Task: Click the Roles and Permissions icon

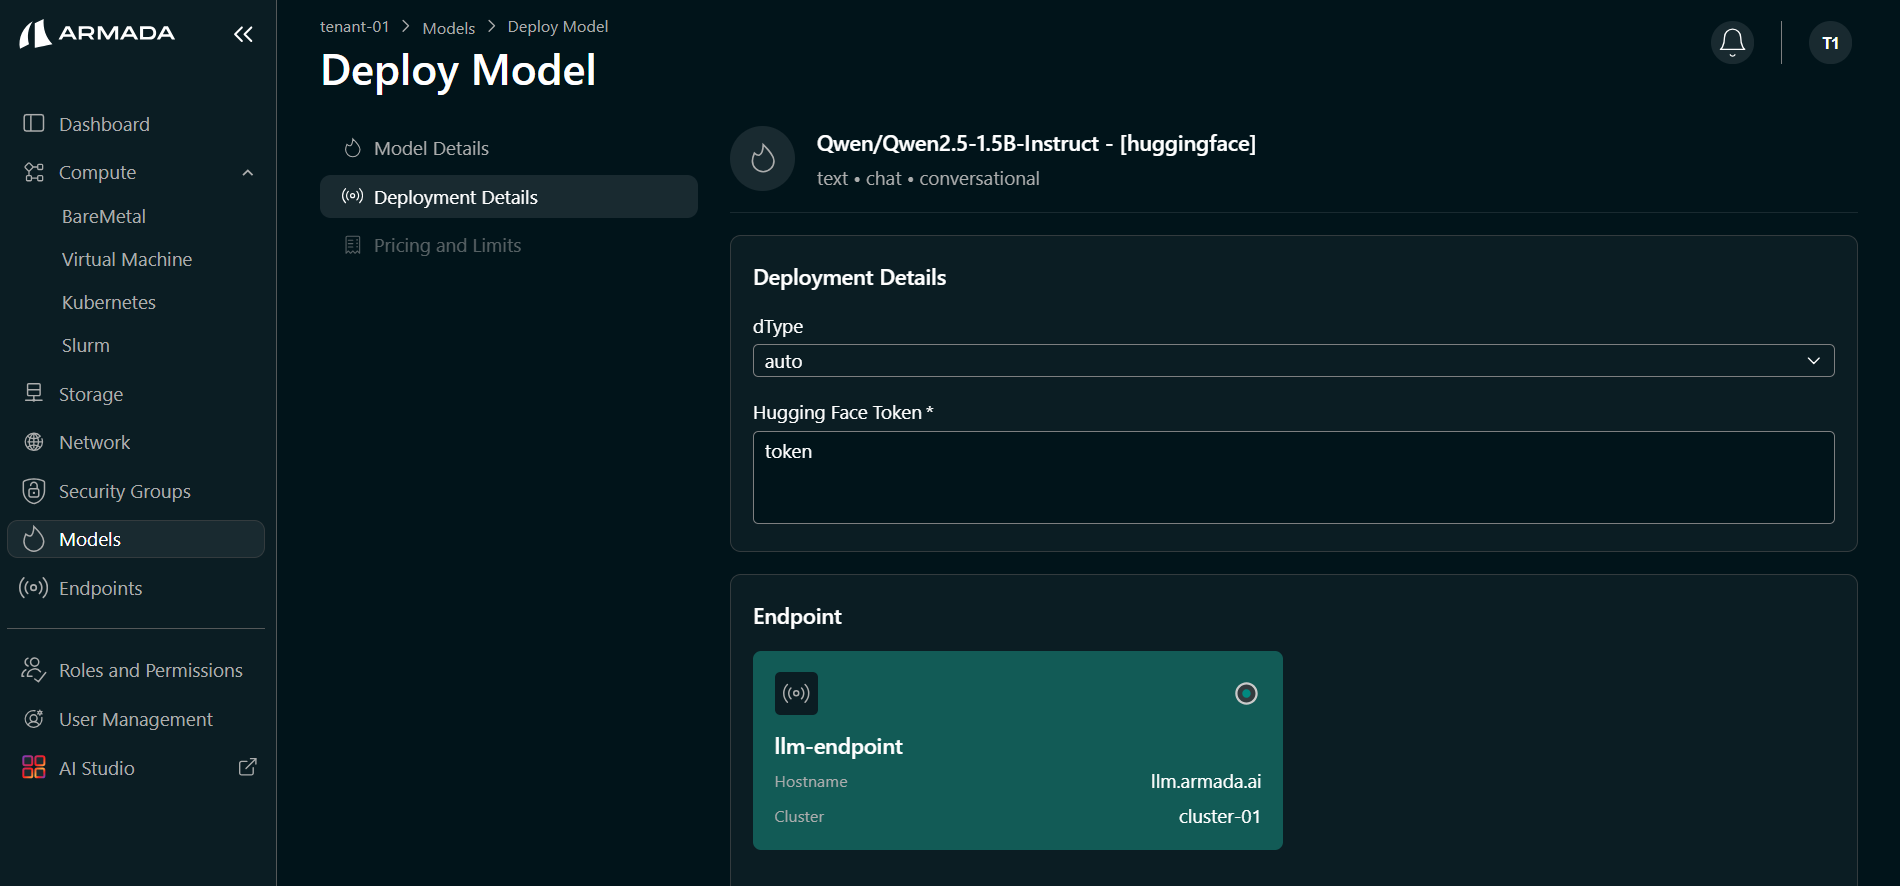Action: click(34, 670)
